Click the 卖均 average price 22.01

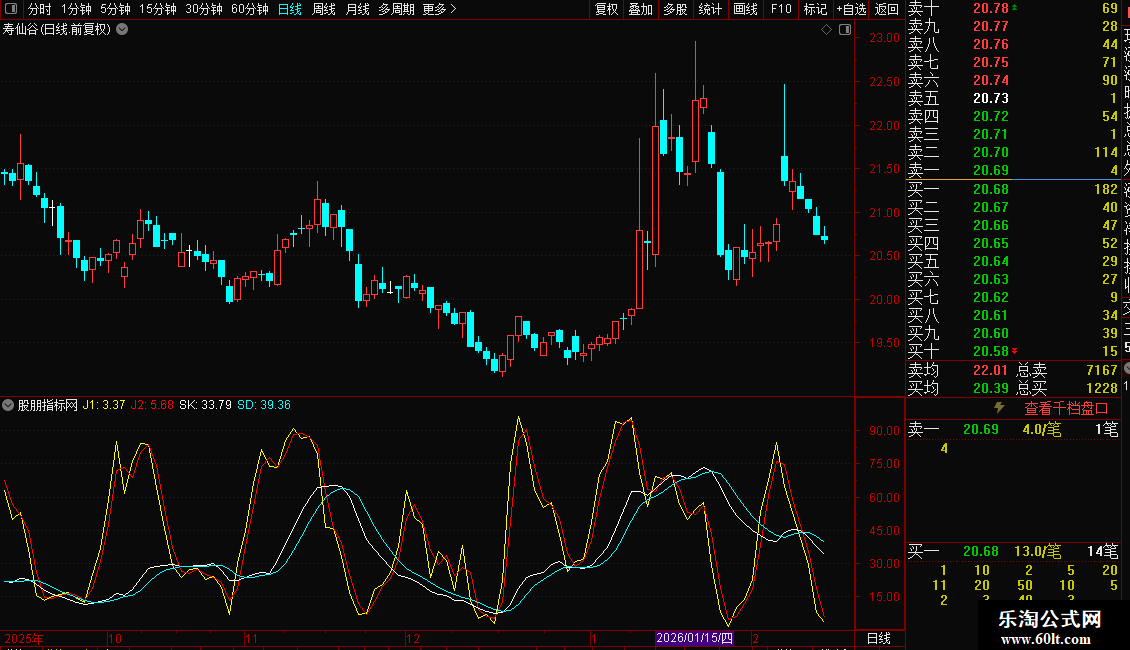click(990, 370)
